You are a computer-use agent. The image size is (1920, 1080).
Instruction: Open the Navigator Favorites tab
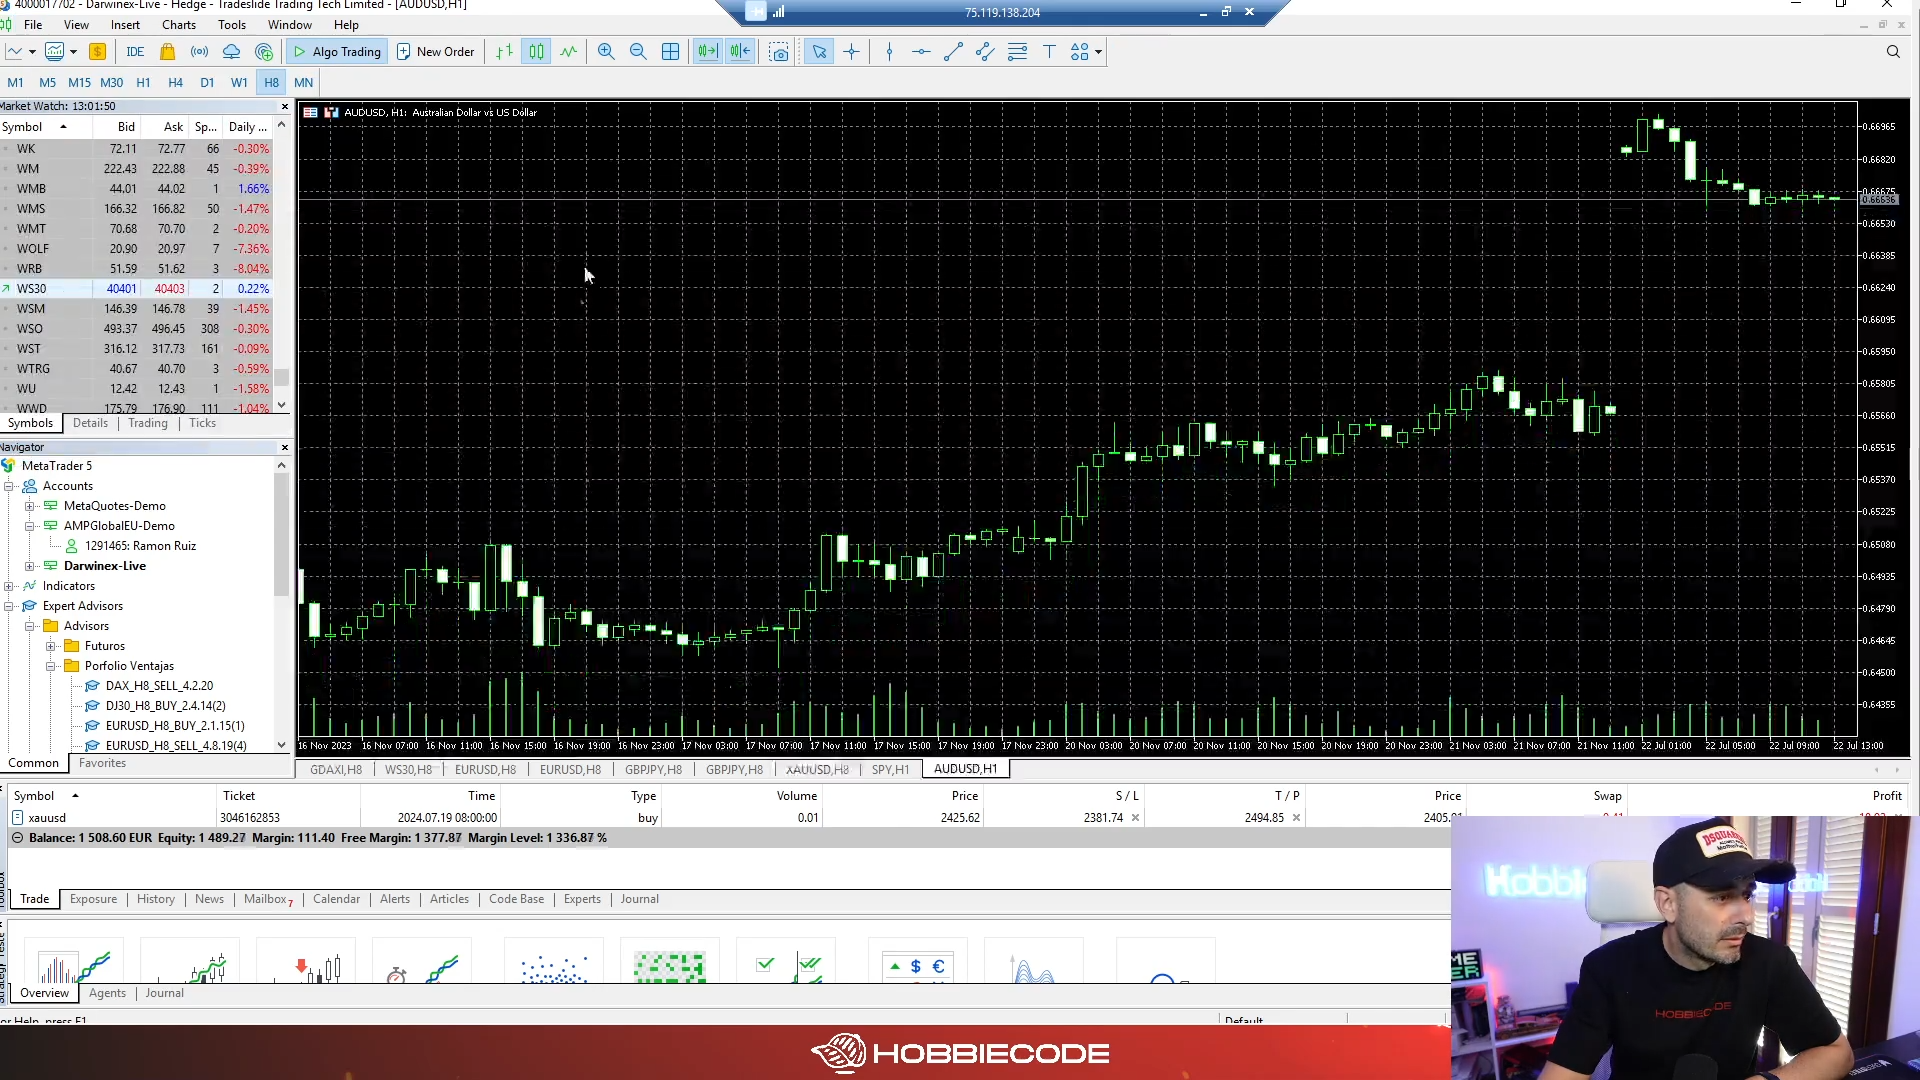pyautogui.click(x=102, y=763)
